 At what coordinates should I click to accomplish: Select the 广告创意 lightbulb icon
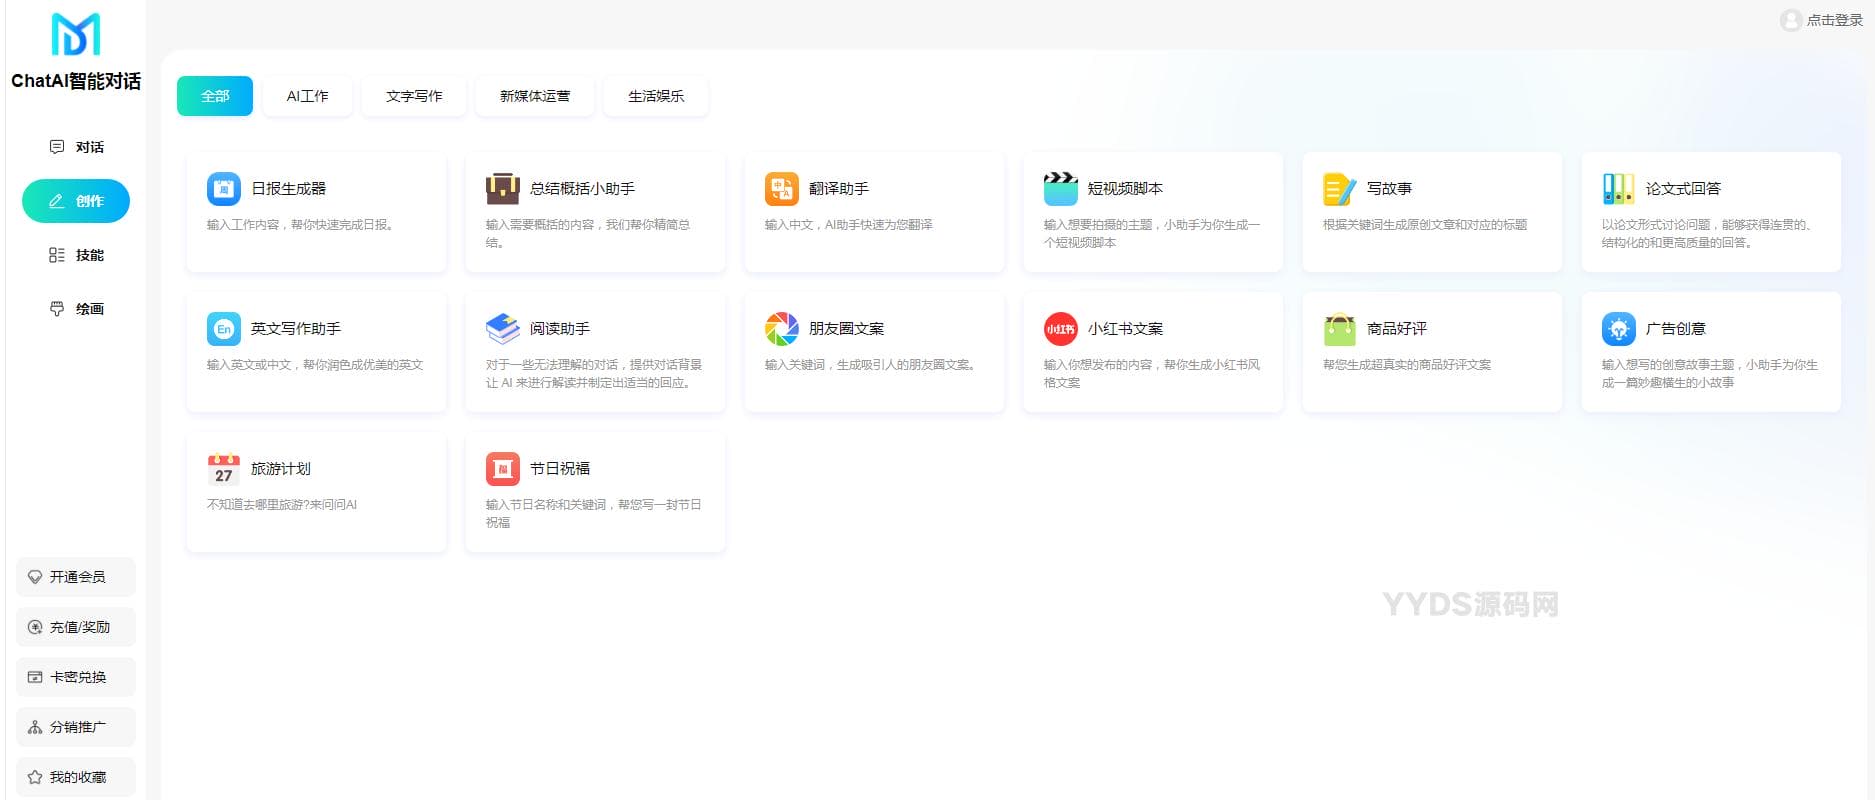point(1618,328)
